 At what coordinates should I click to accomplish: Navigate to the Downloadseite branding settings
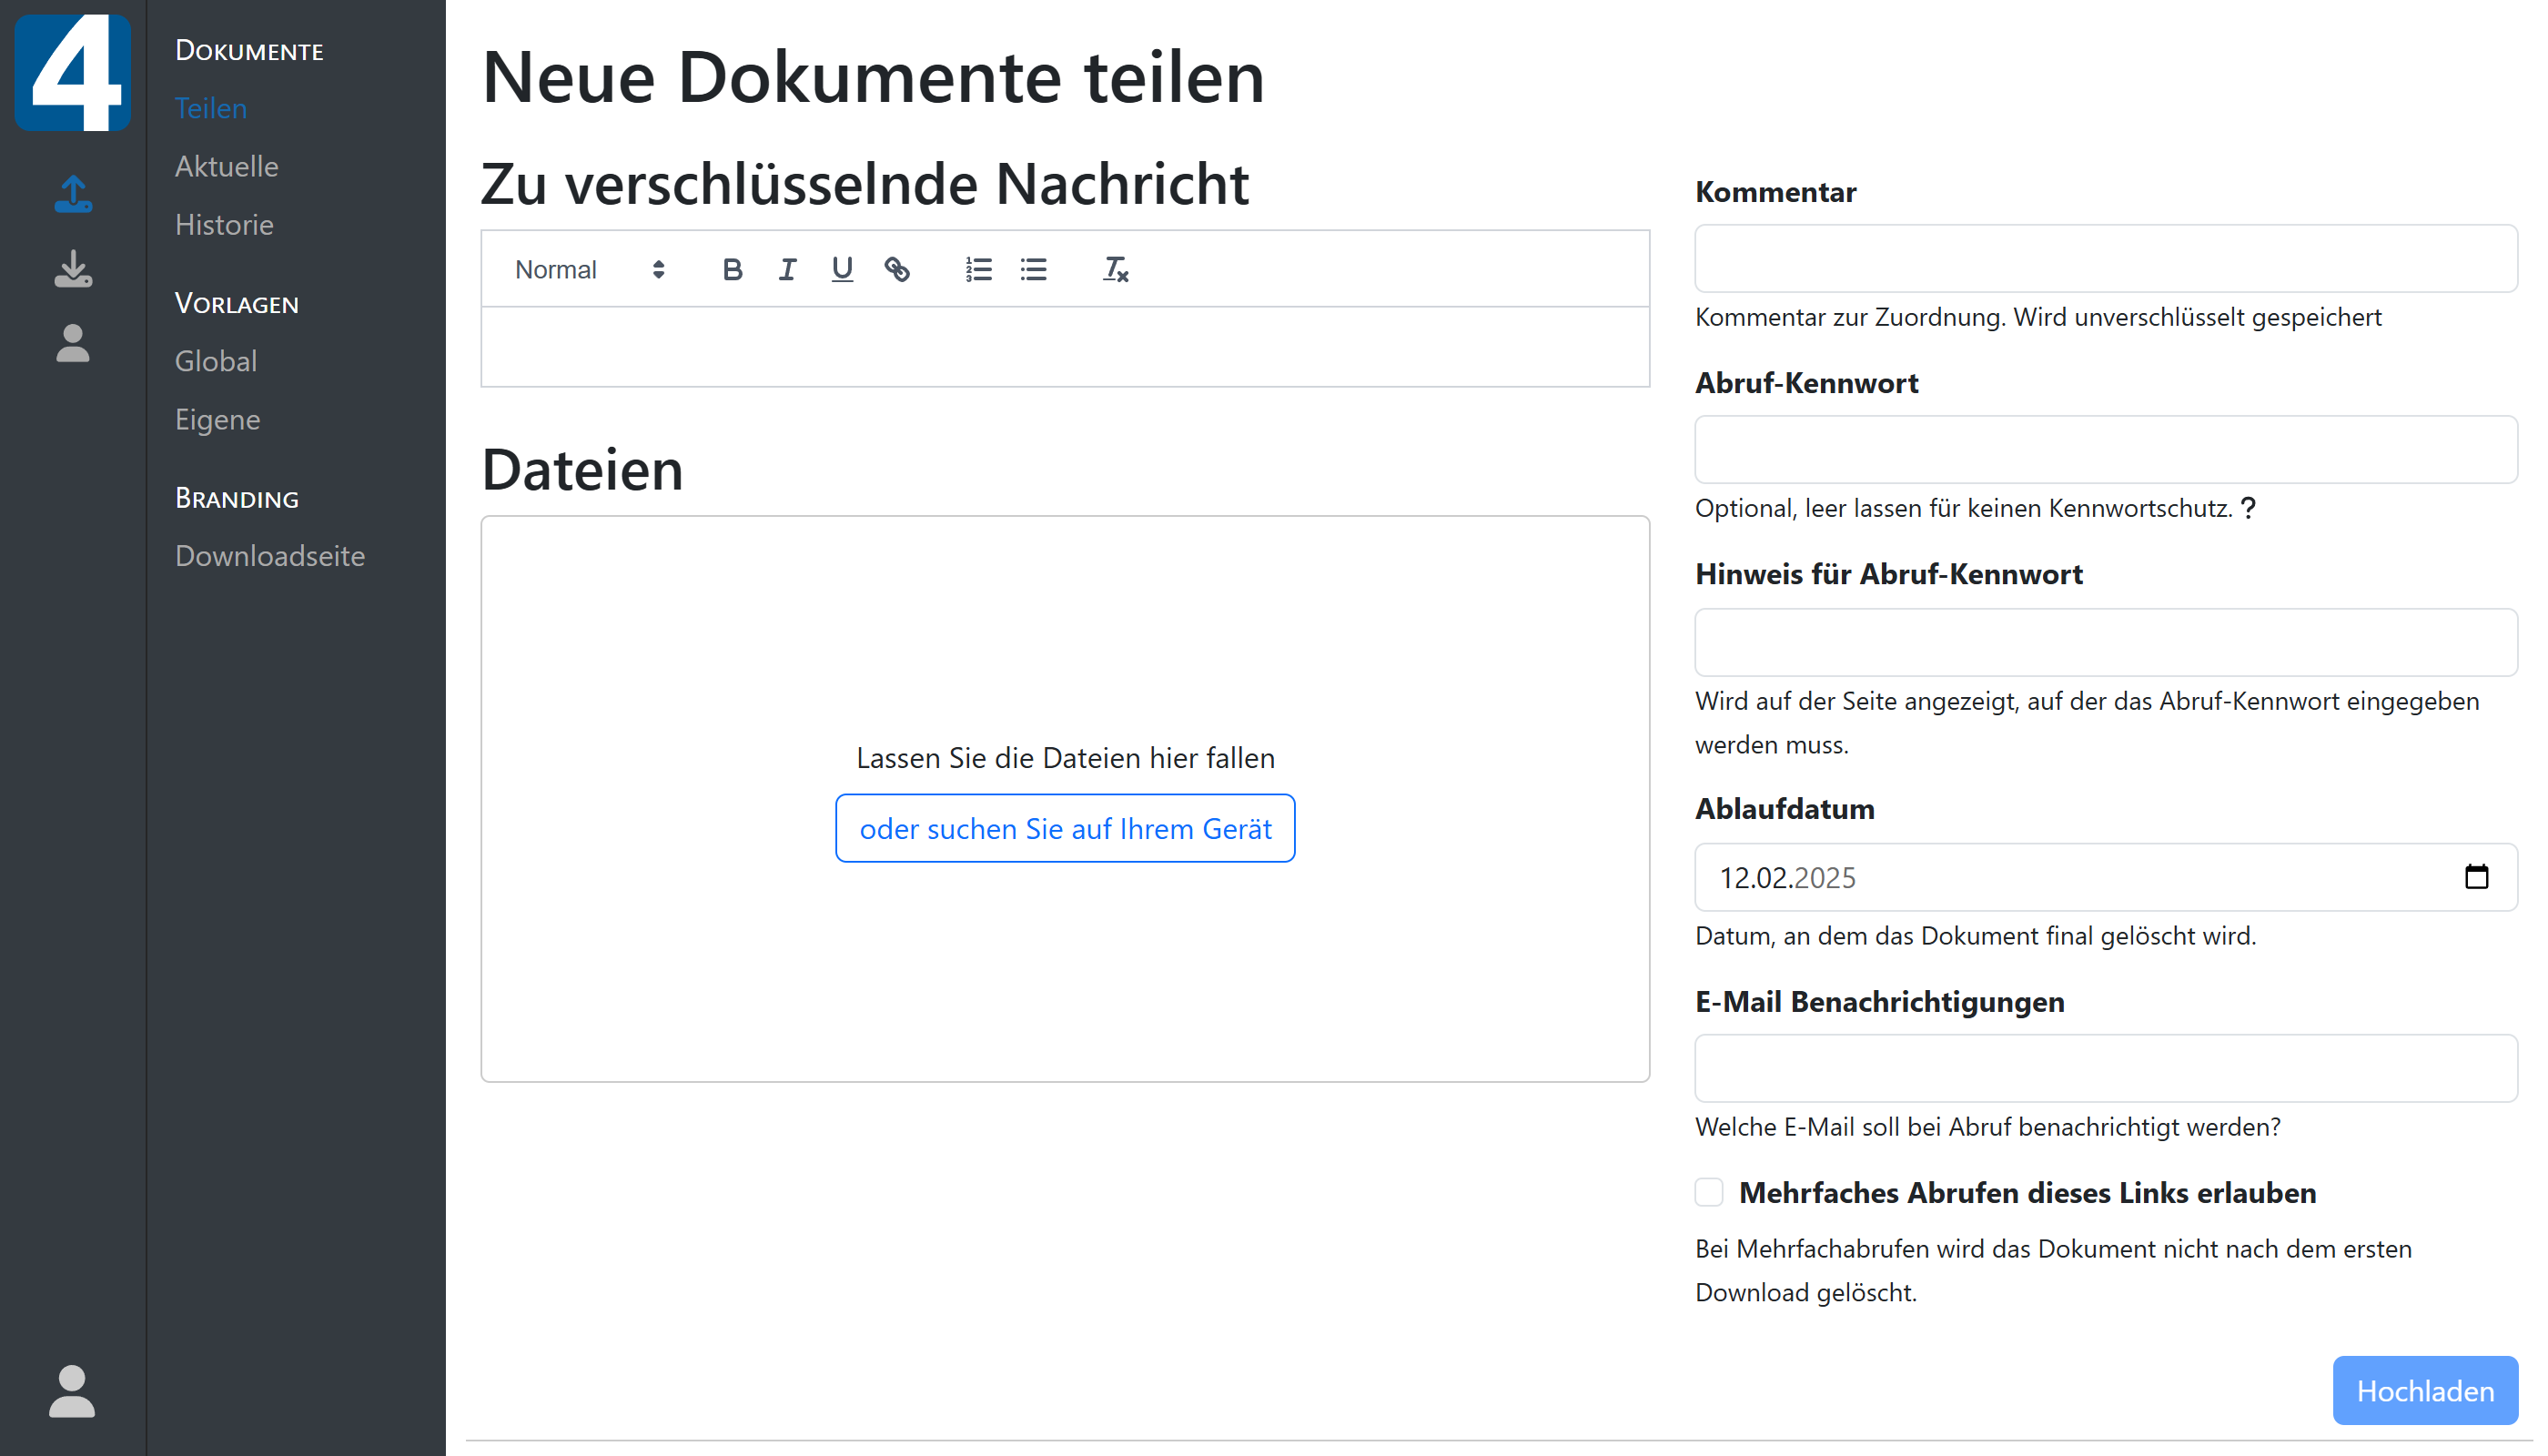tap(270, 555)
